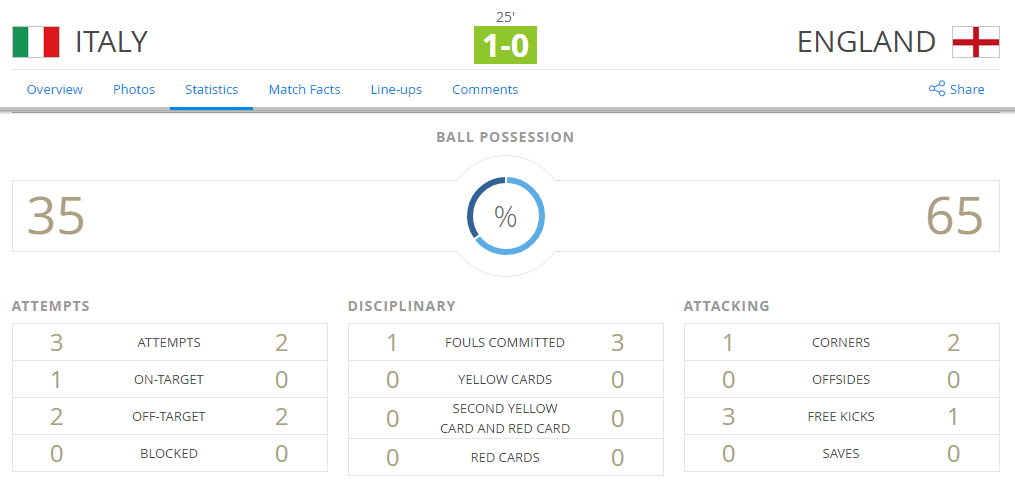1015x488 pixels.
Task: Click the On-Target attempts row label
Action: point(169,379)
